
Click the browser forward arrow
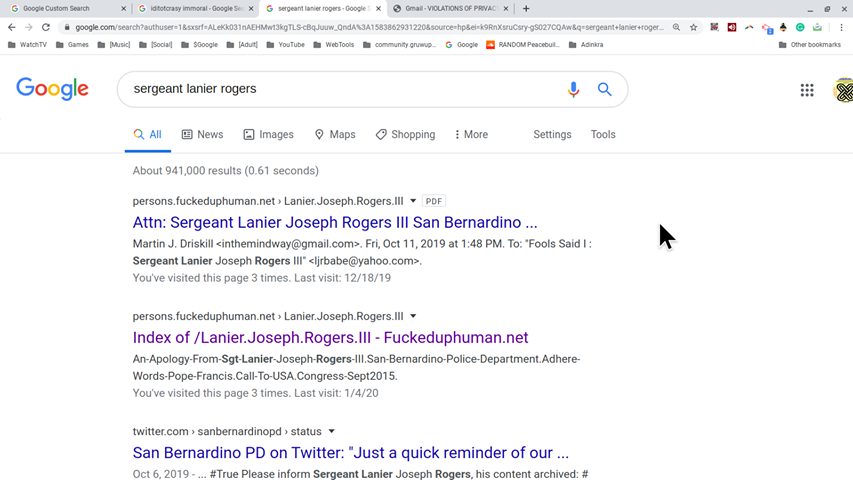click(x=29, y=27)
